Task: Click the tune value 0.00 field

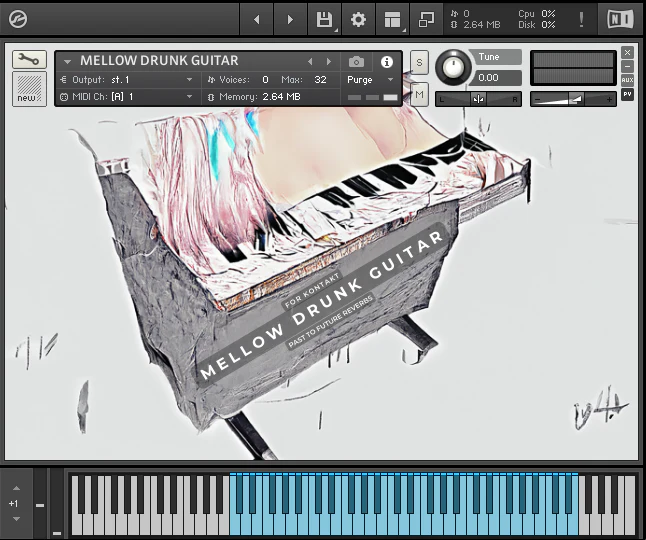Action: point(496,77)
